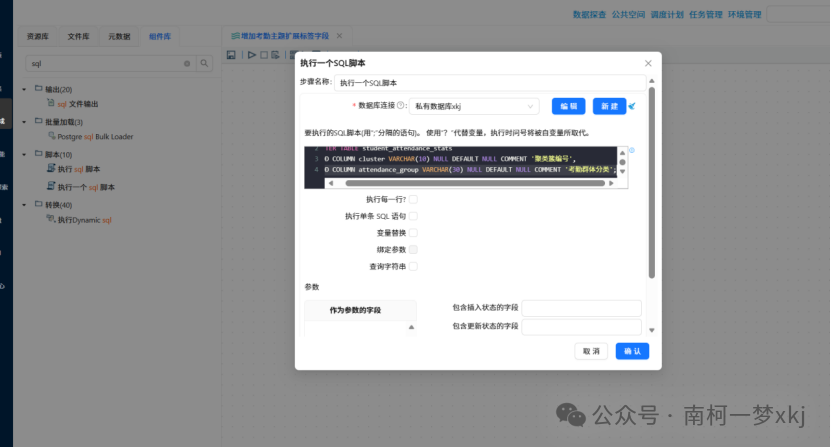
Task: Click the run (play) icon in the toolbar
Action: click(252, 55)
